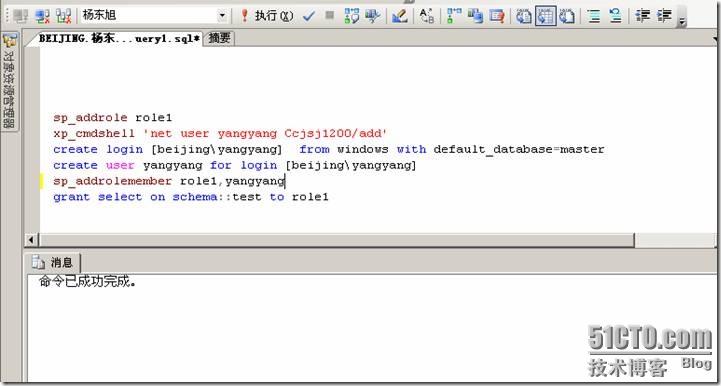Switch output to Results to Grid
The image size is (721, 386).
[x=545, y=16]
